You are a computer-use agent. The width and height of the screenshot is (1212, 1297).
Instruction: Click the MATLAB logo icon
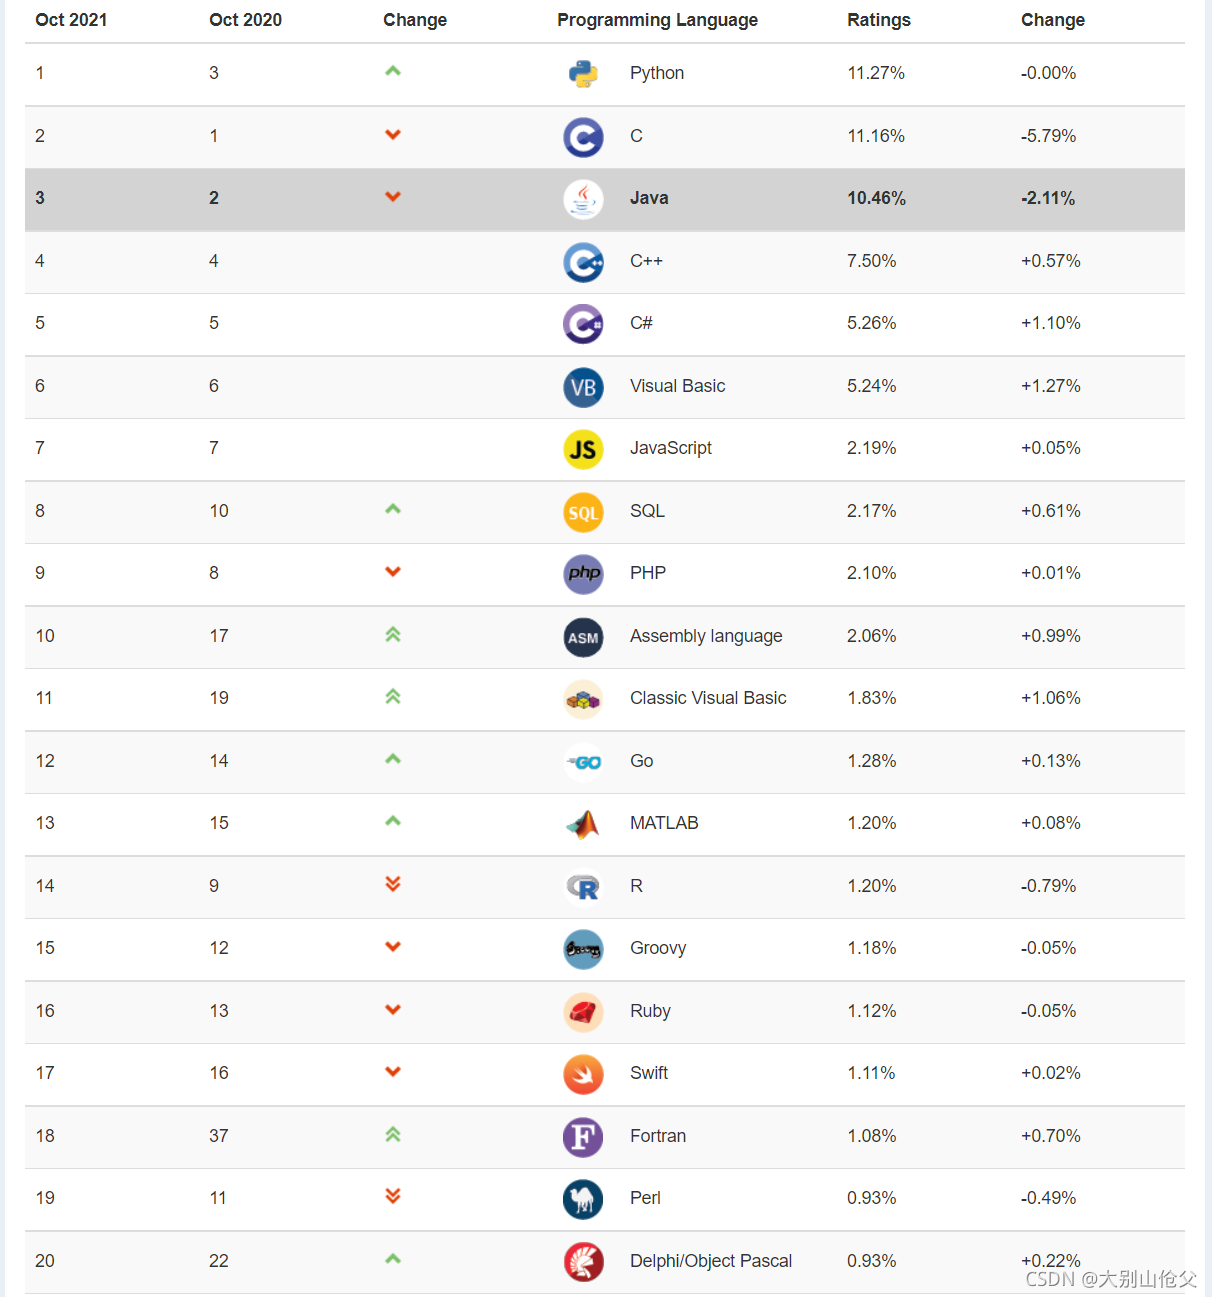point(583,824)
